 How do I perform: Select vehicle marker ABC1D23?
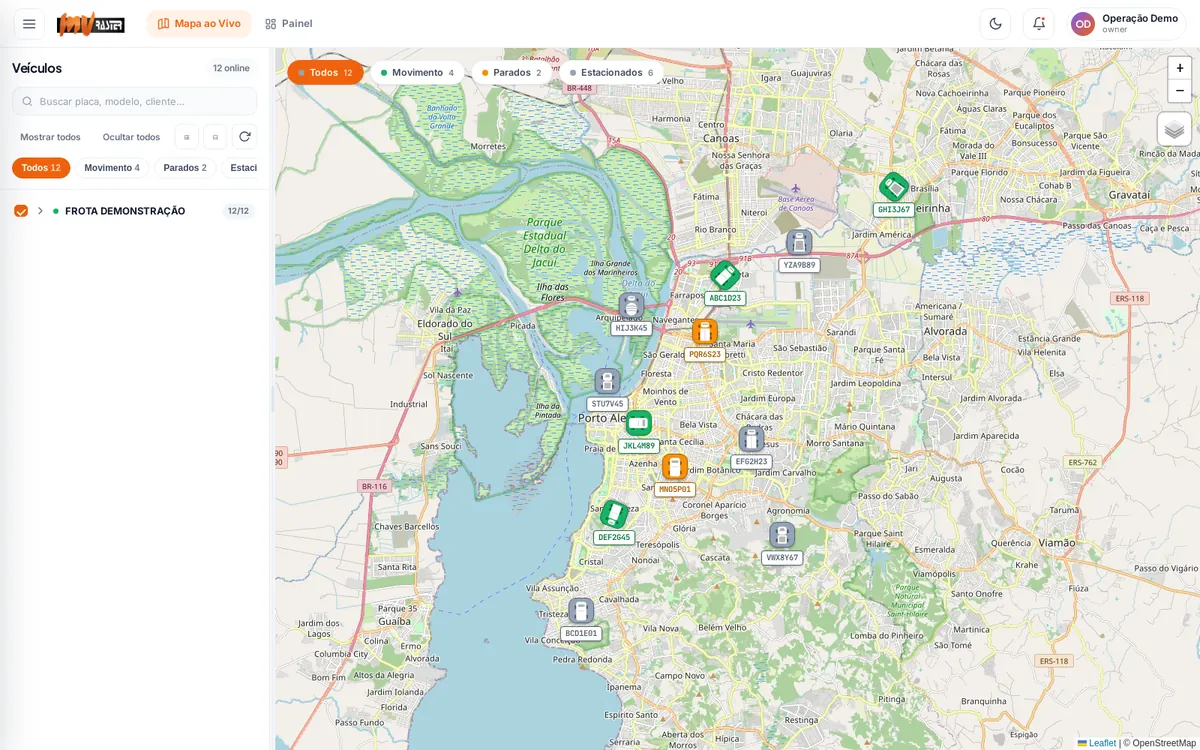[725, 276]
